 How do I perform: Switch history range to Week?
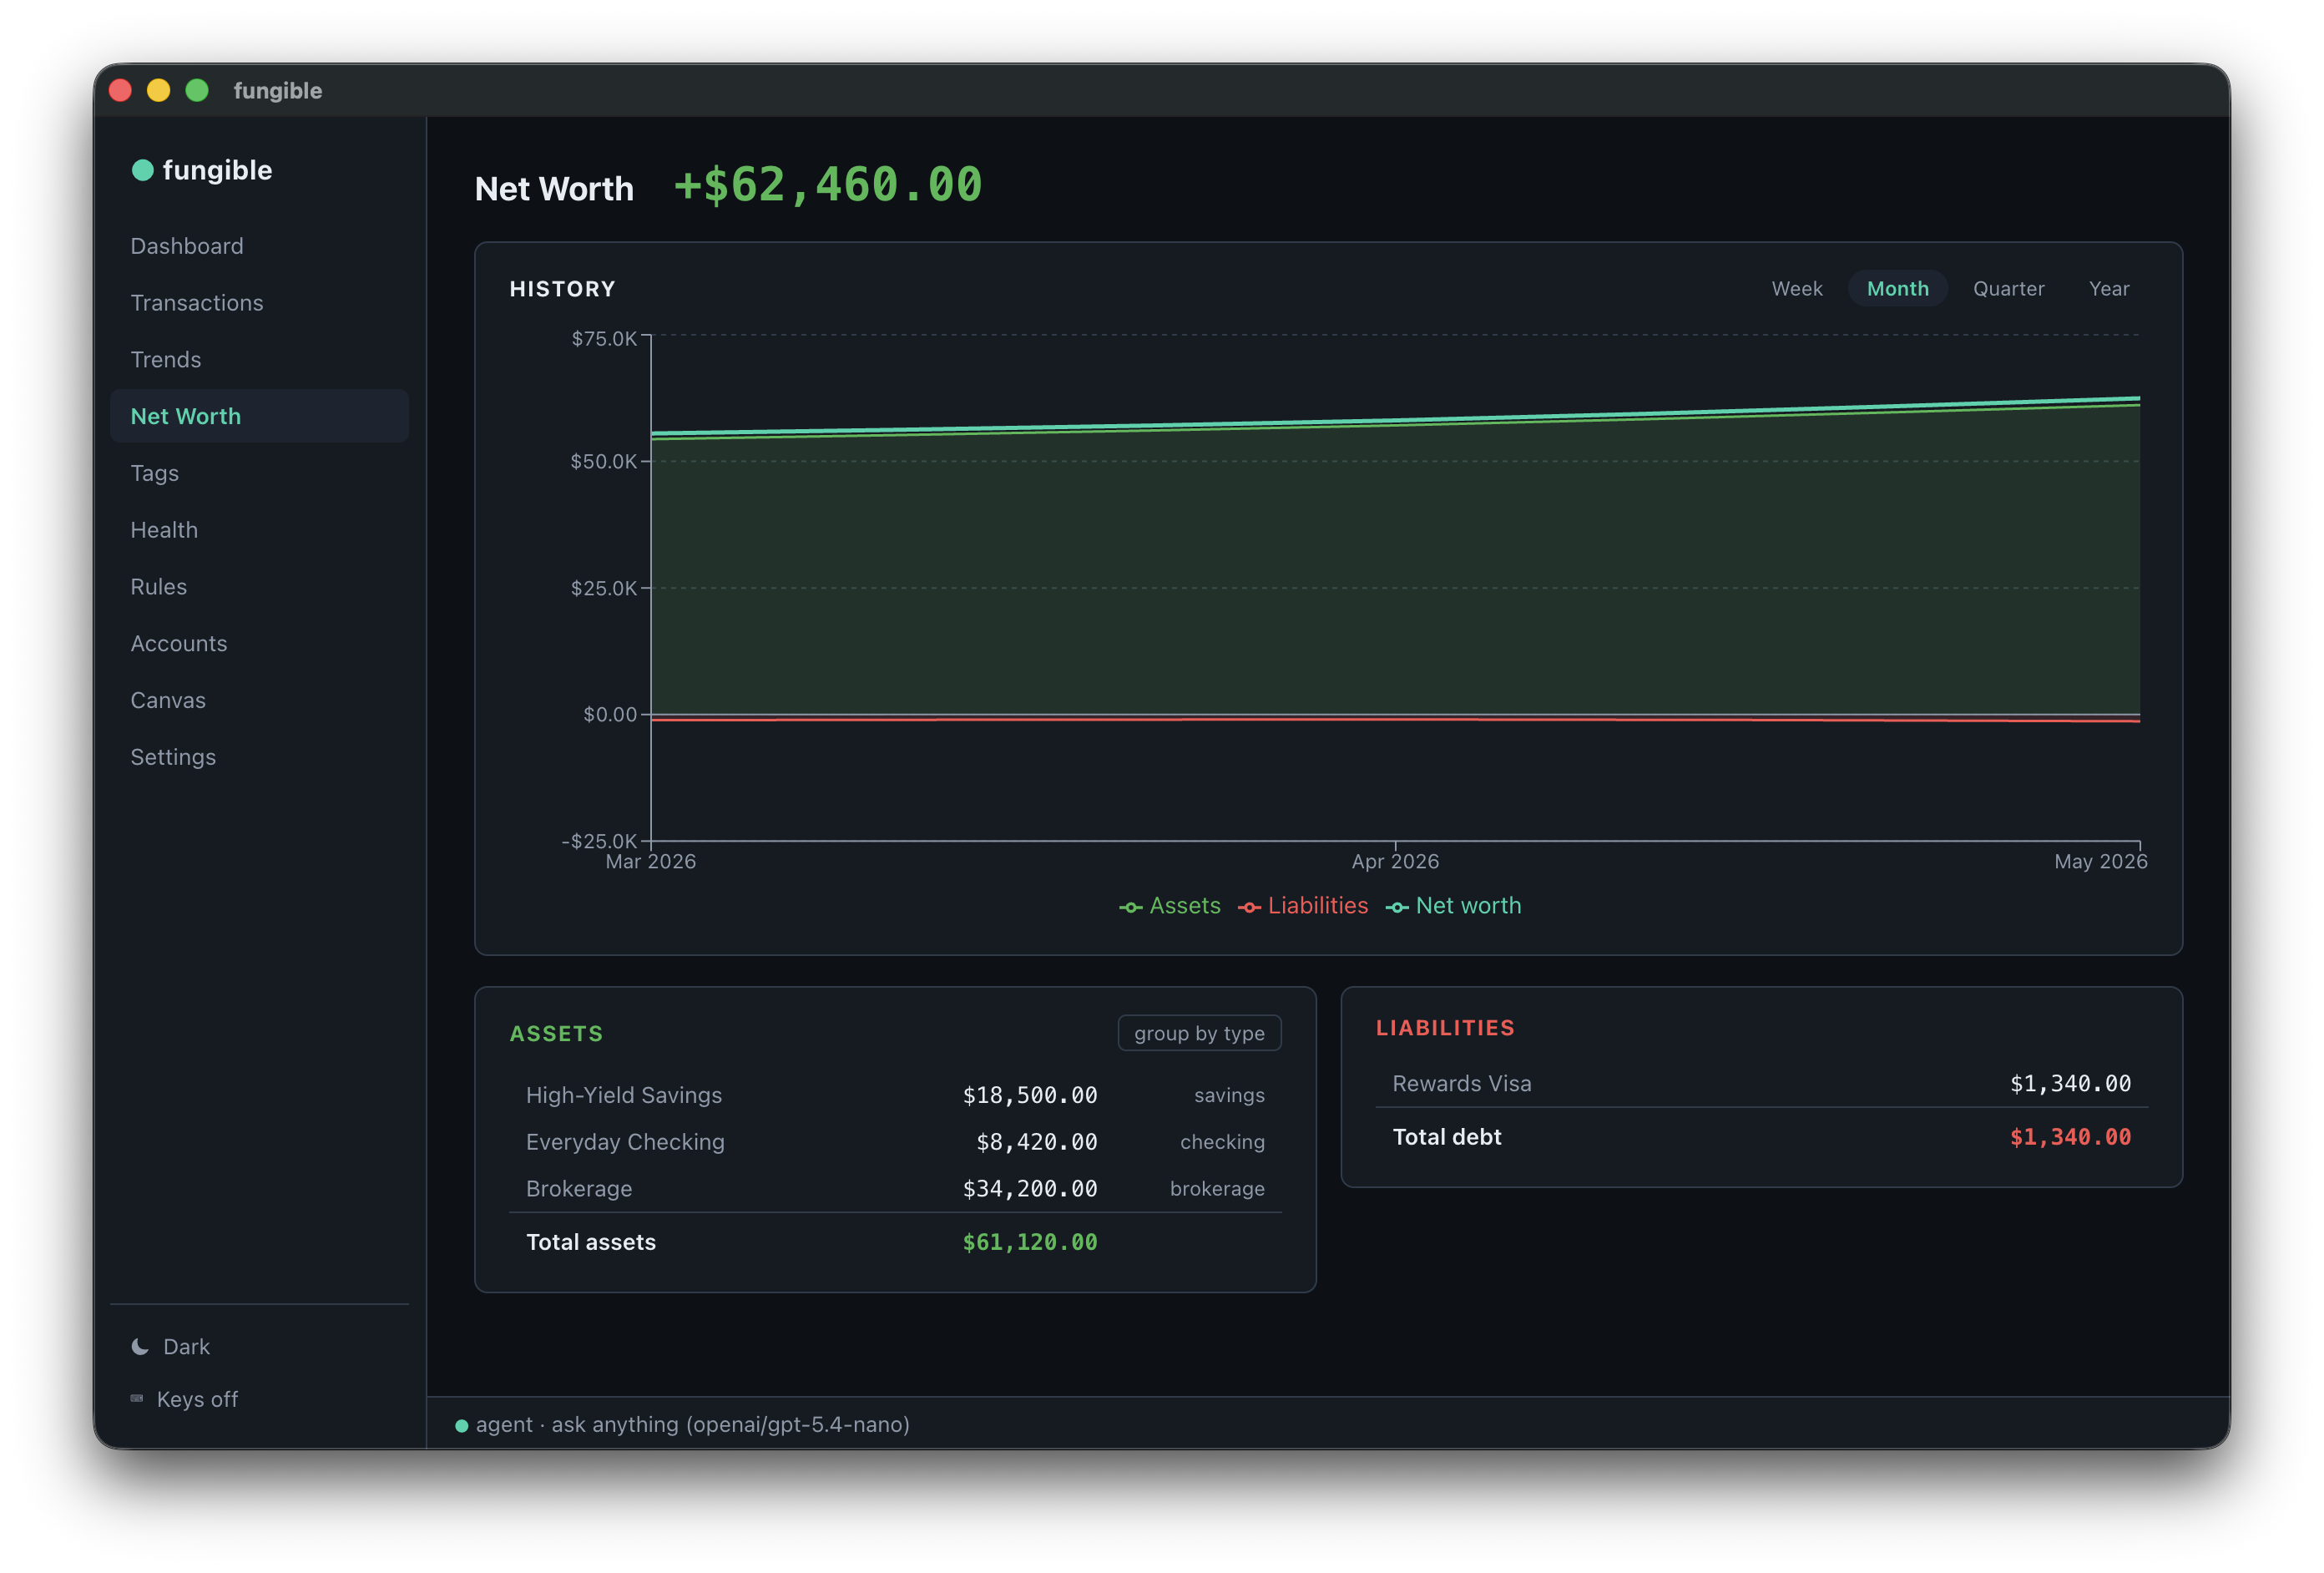[1796, 288]
